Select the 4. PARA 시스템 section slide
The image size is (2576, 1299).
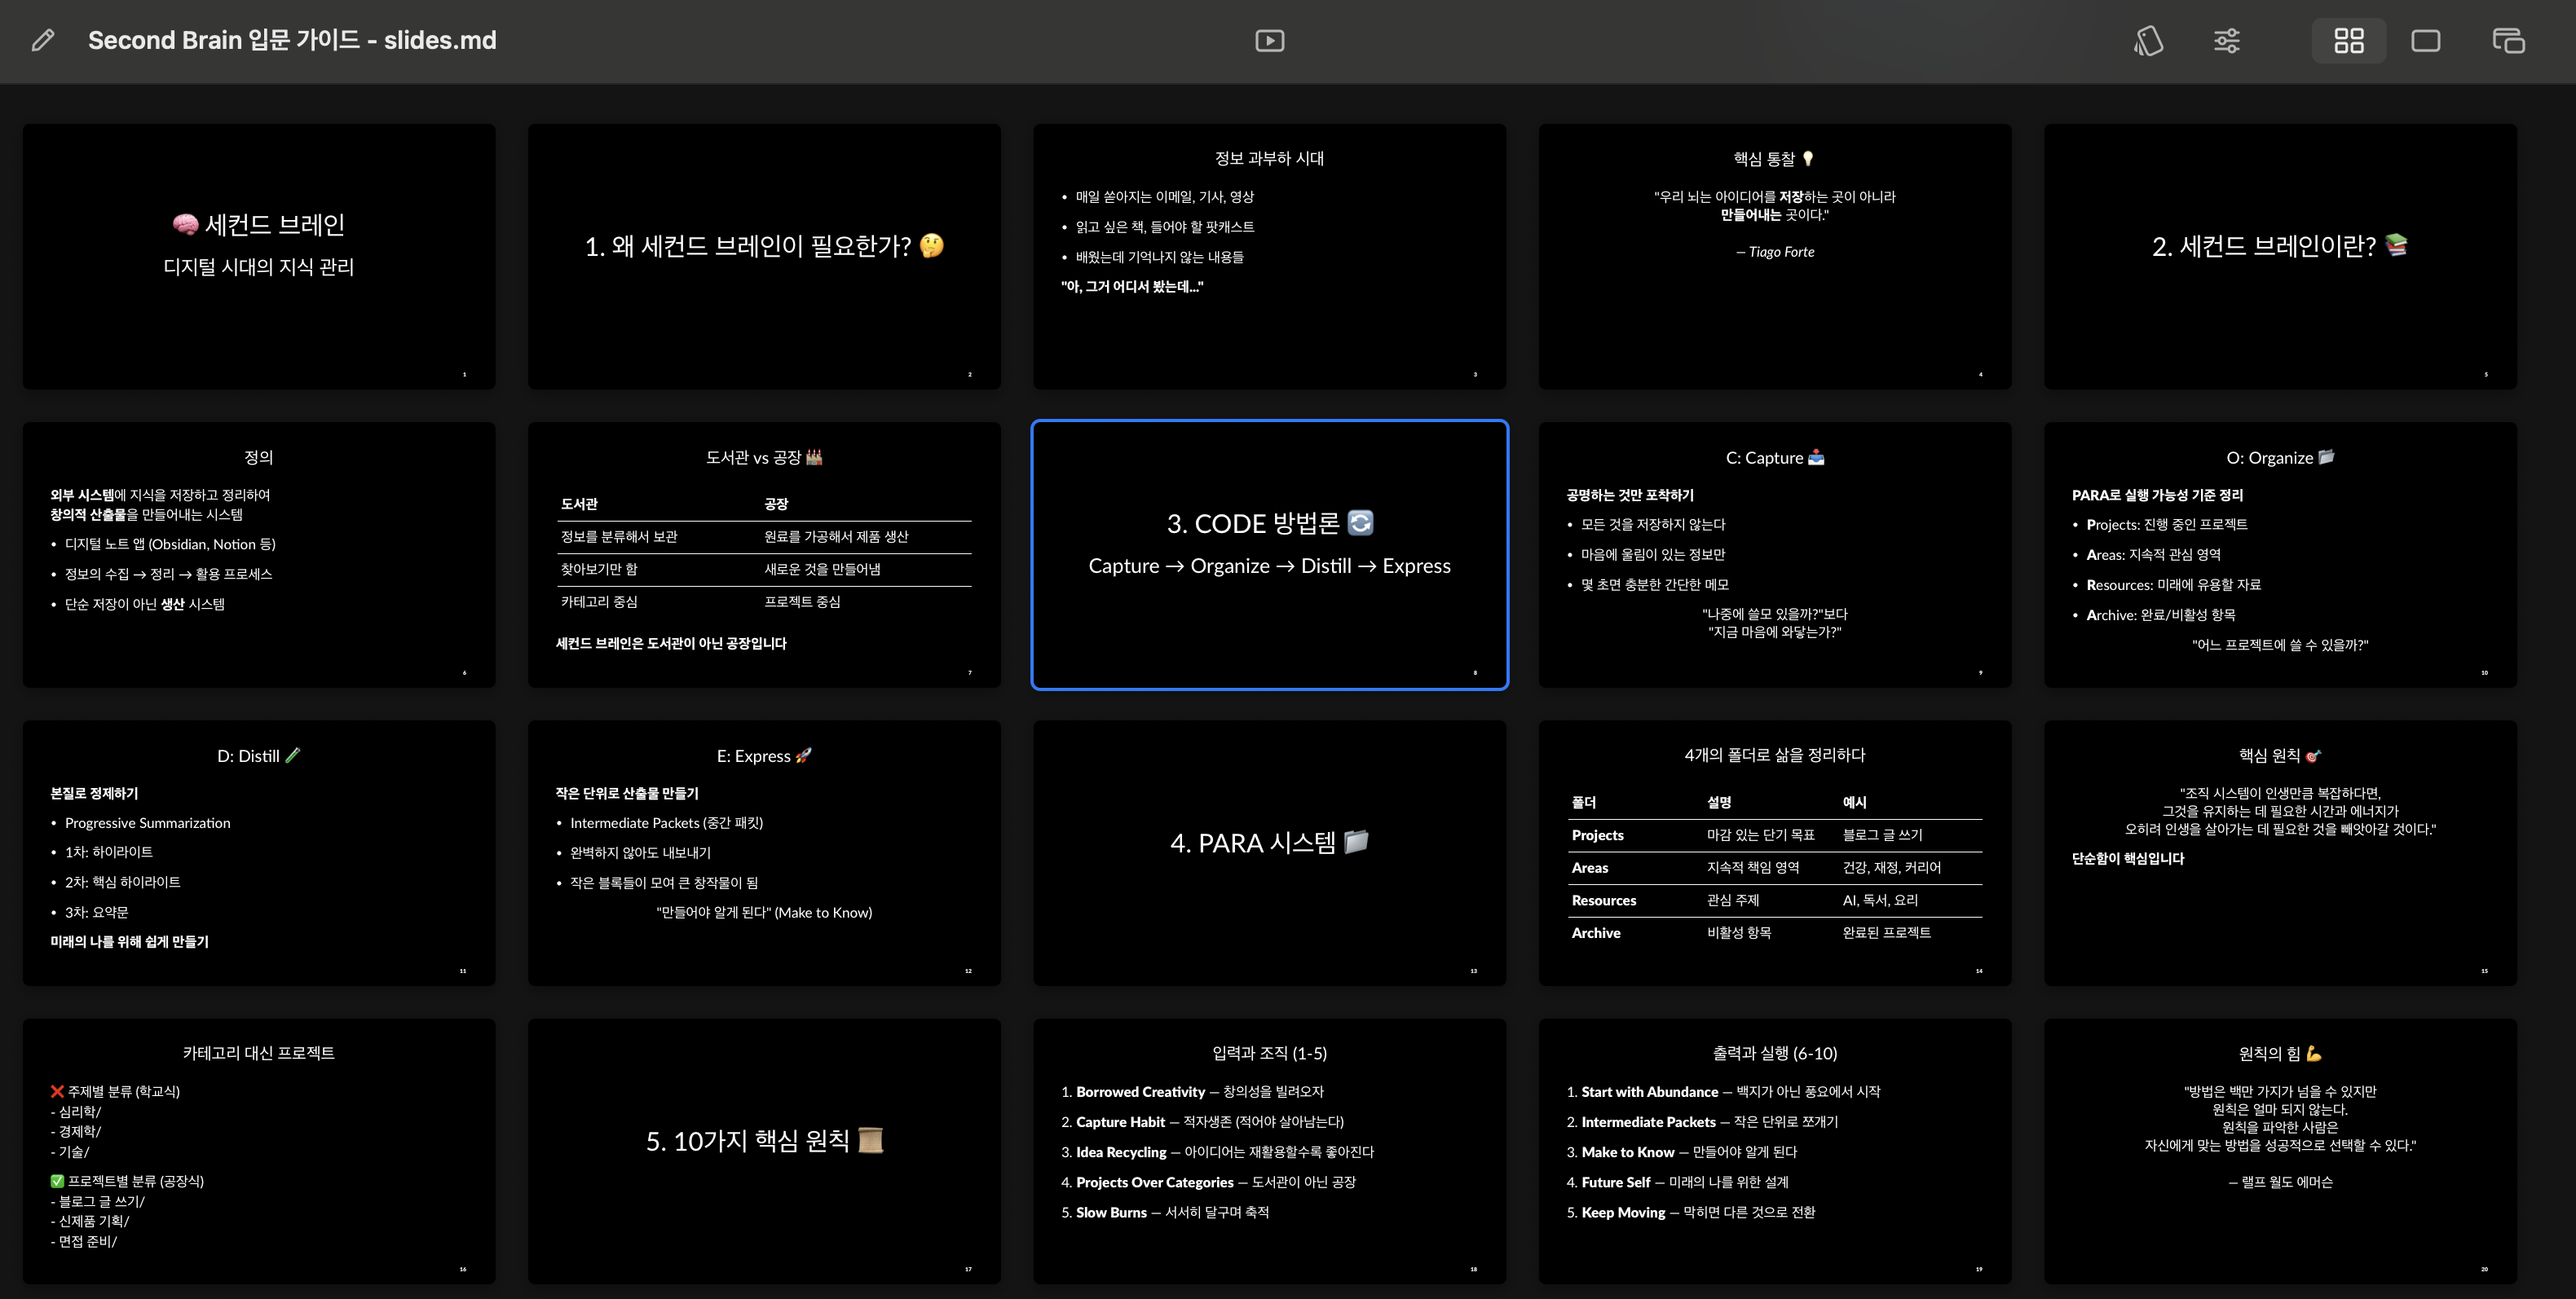point(1269,852)
